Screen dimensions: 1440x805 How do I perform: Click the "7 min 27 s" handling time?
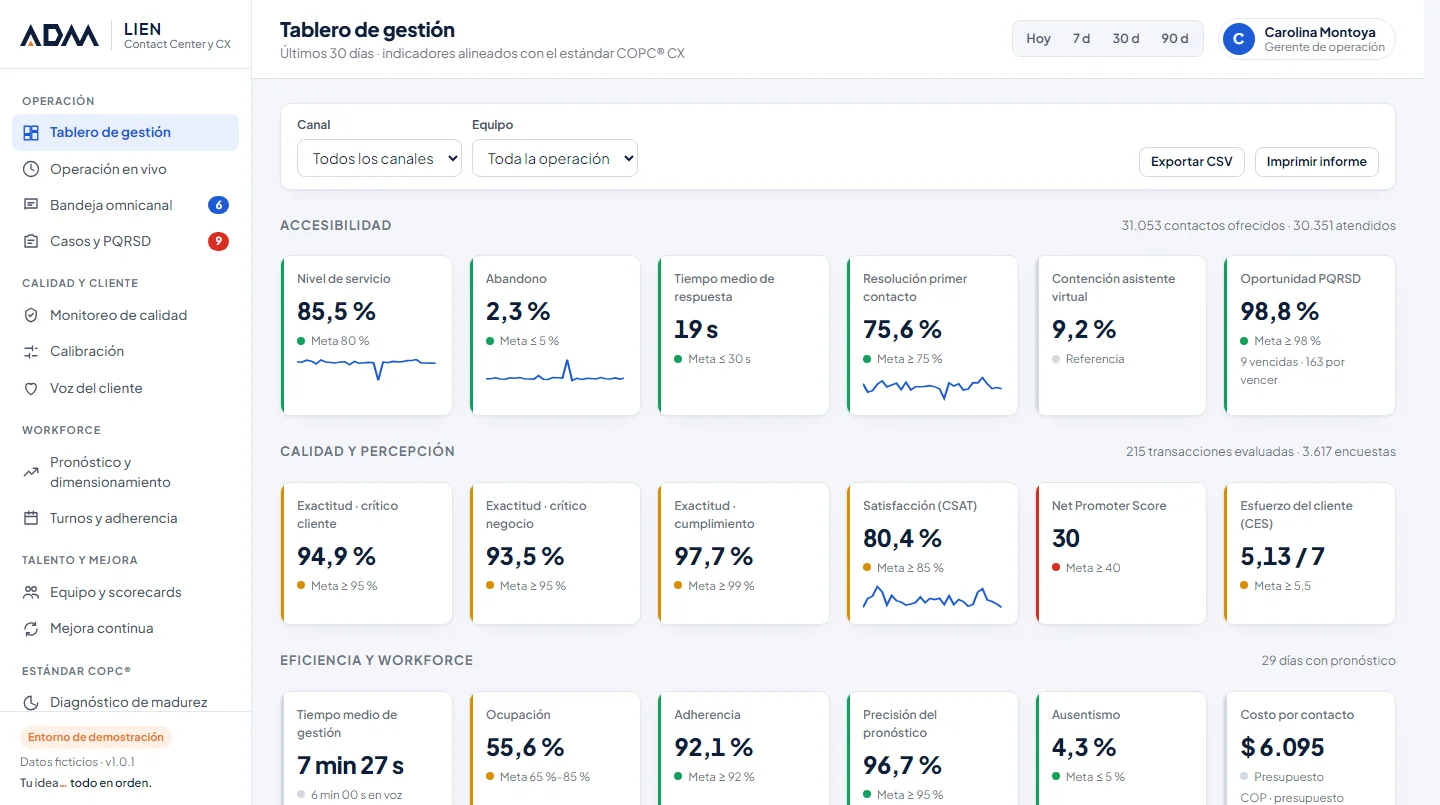coord(351,765)
